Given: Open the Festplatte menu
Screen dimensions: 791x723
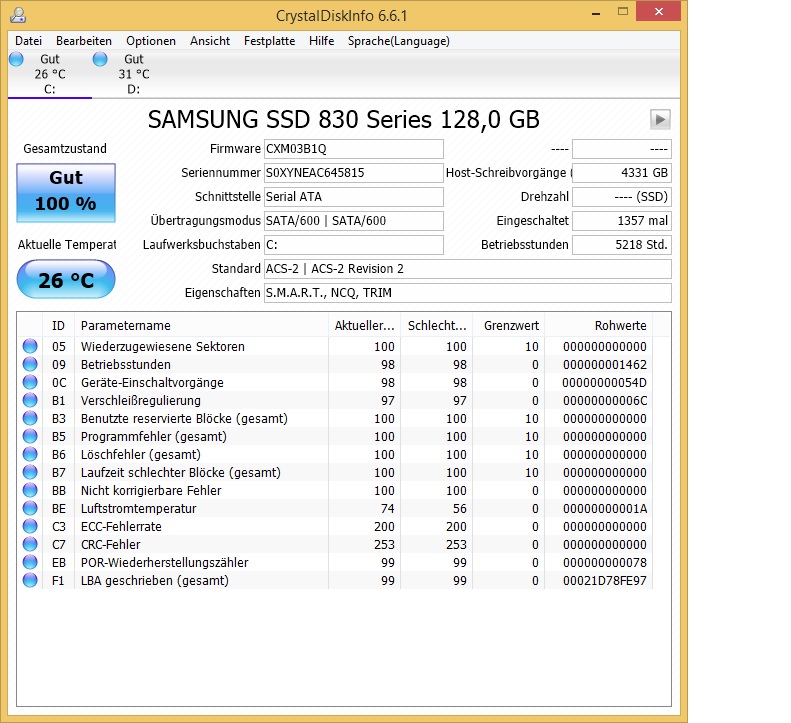Looking at the screenshot, I should (269, 41).
